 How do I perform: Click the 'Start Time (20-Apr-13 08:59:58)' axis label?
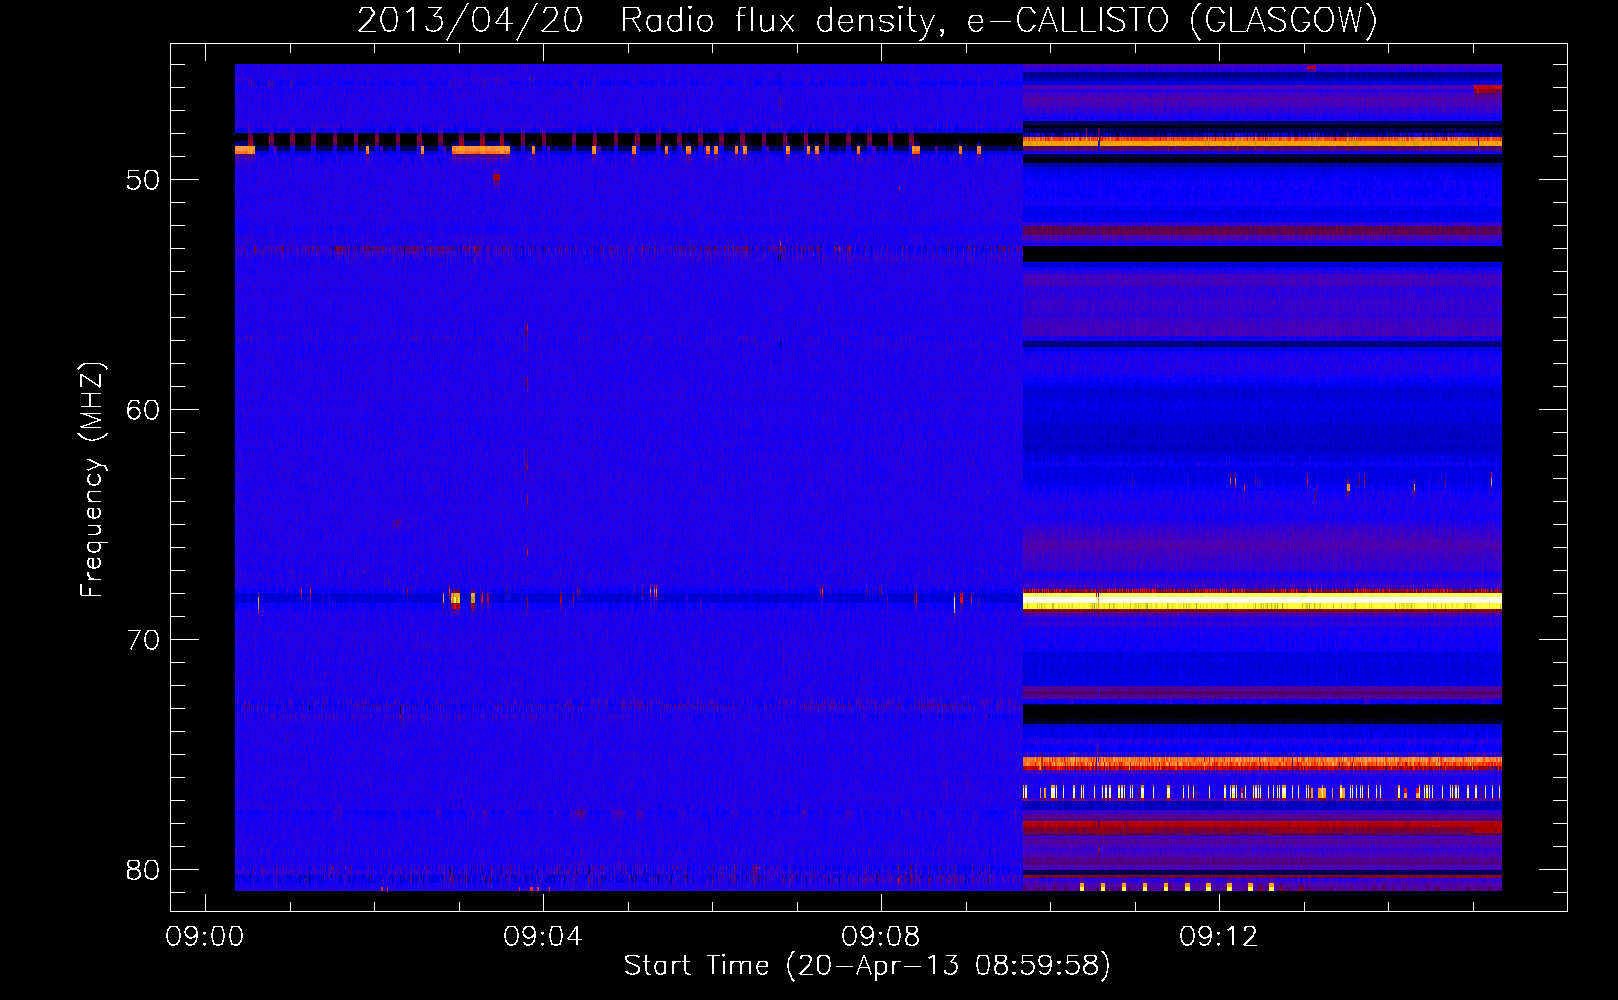(867, 966)
